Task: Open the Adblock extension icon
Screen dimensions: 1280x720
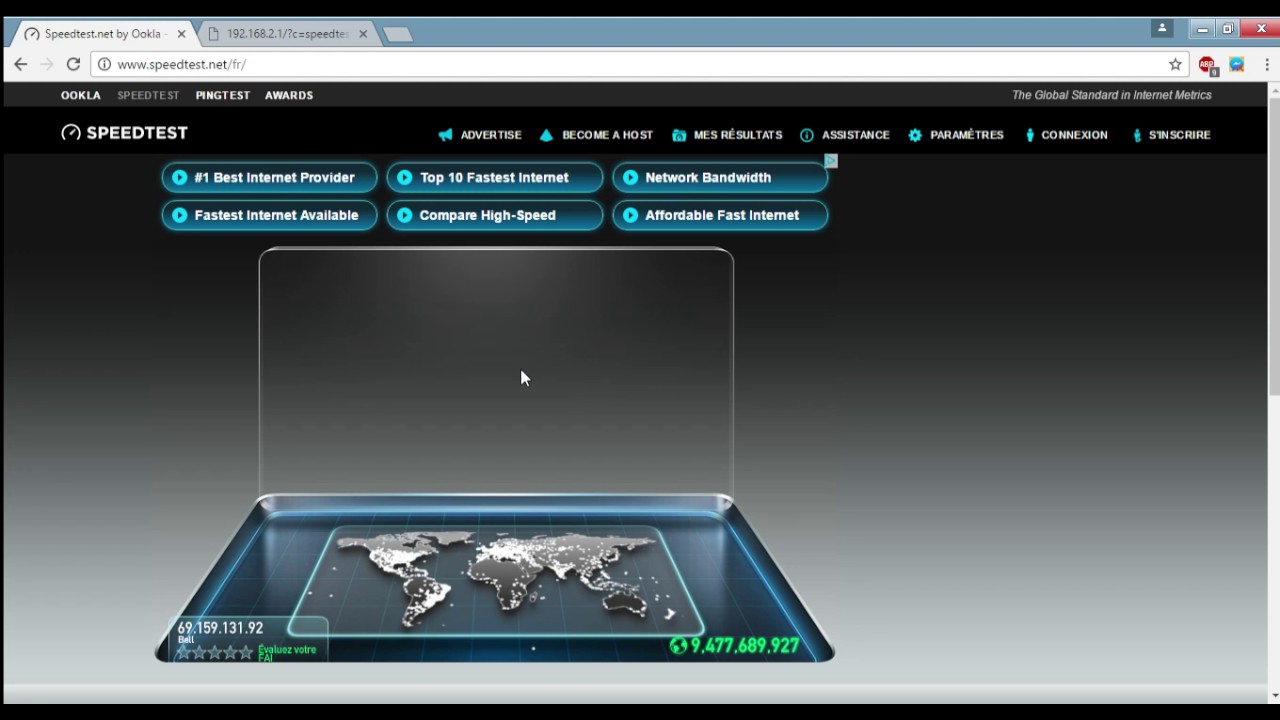Action: click(x=1208, y=65)
